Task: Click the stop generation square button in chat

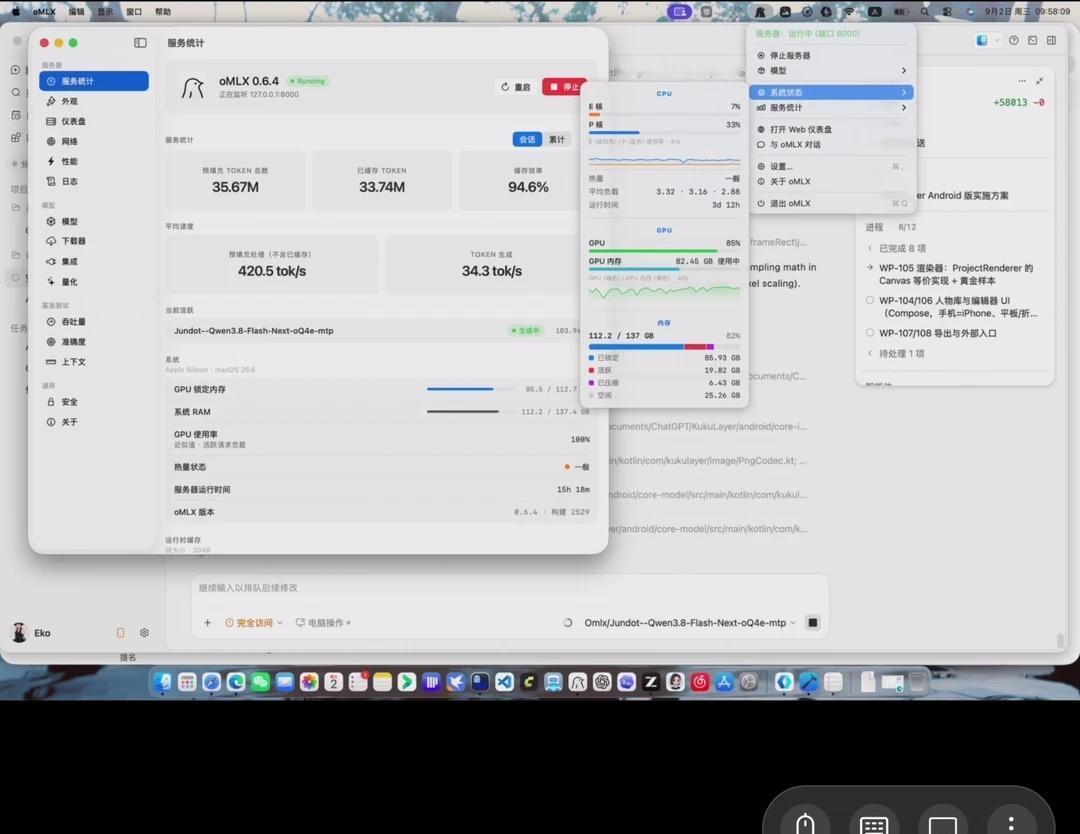Action: coord(813,623)
